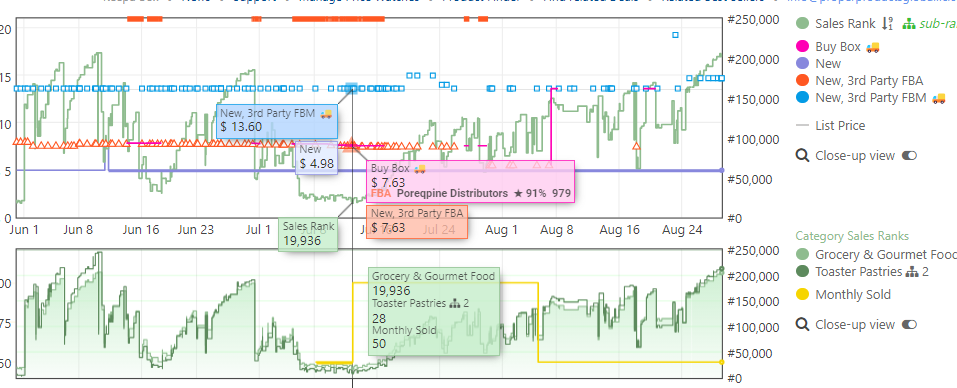Screen dimensions: 957x388
Task: Click the outlier blue FBM square near Aug 24
Action: point(675,35)
